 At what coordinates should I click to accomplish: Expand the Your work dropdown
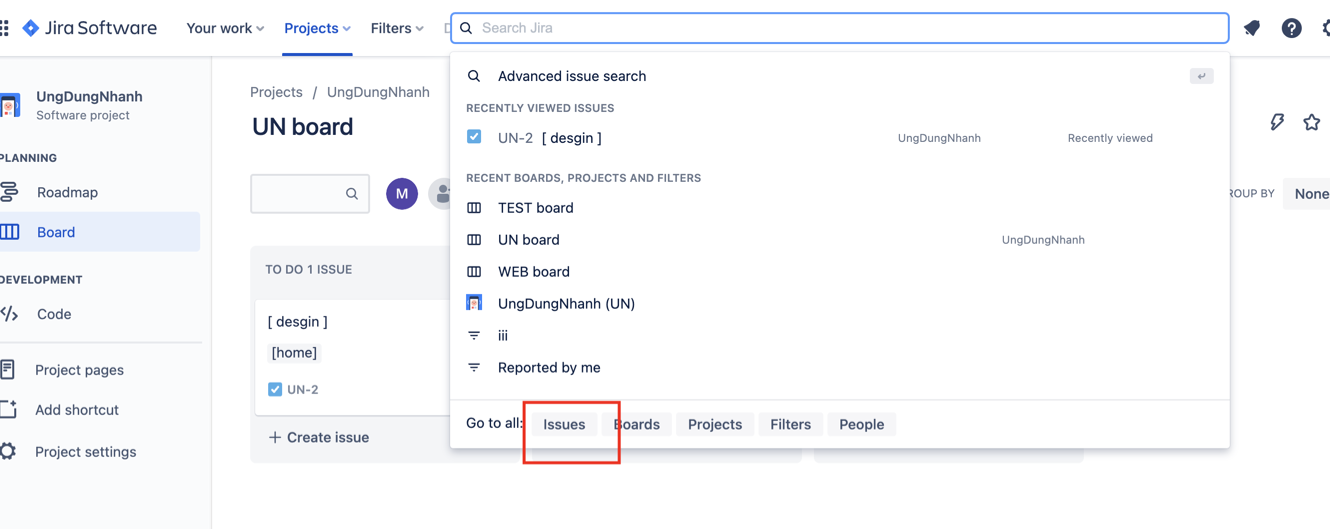coord(225,28)
